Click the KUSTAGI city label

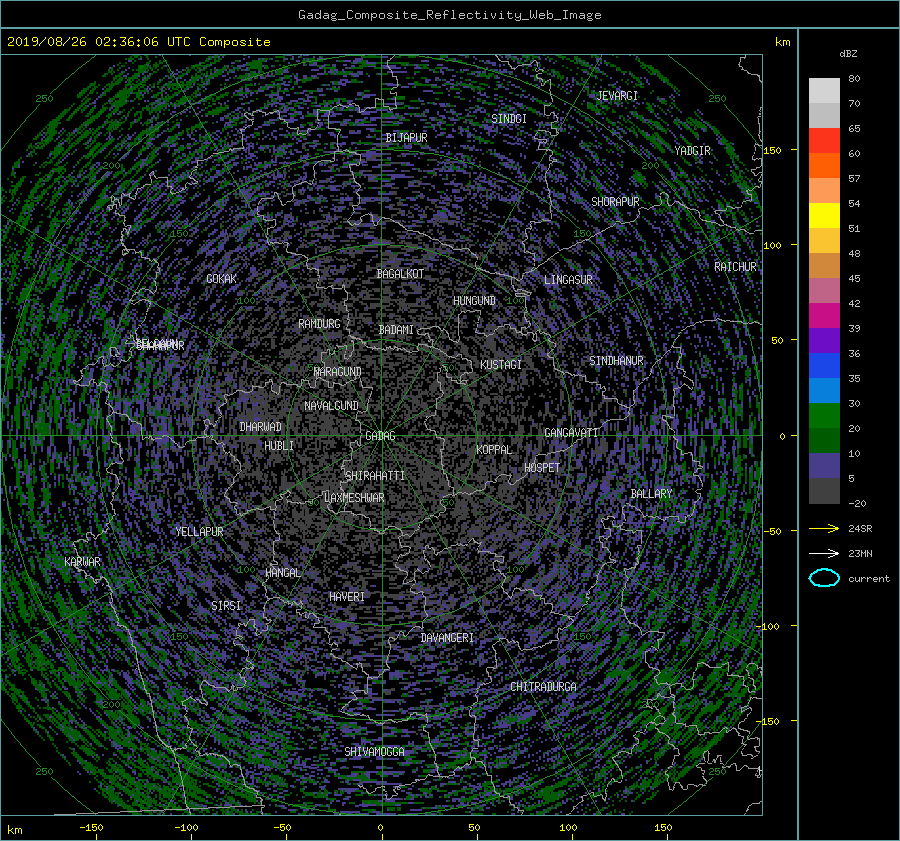click(501, 365)
